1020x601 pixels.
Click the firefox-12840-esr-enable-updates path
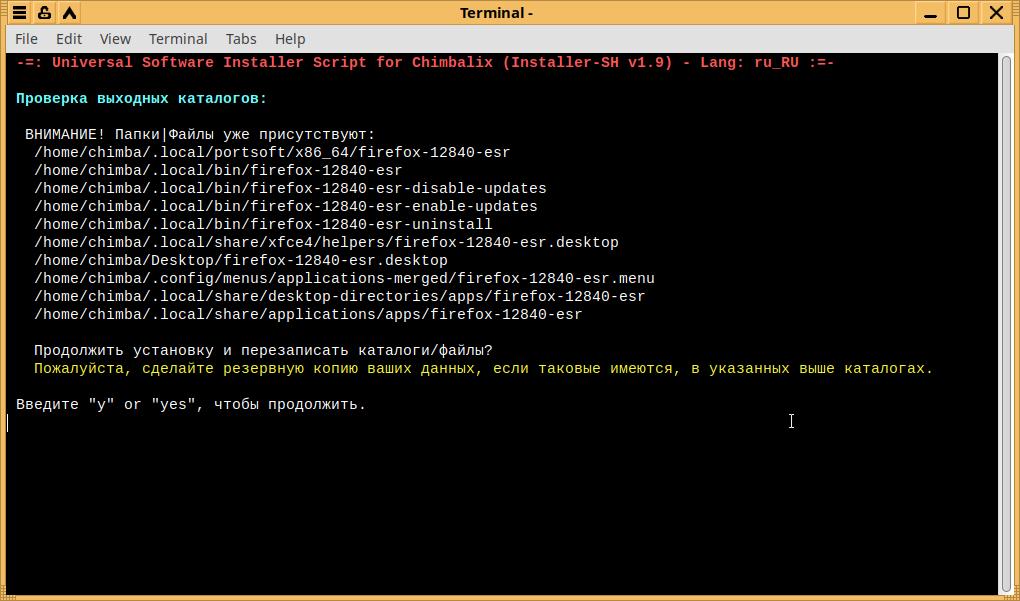(x=286, y=206)
